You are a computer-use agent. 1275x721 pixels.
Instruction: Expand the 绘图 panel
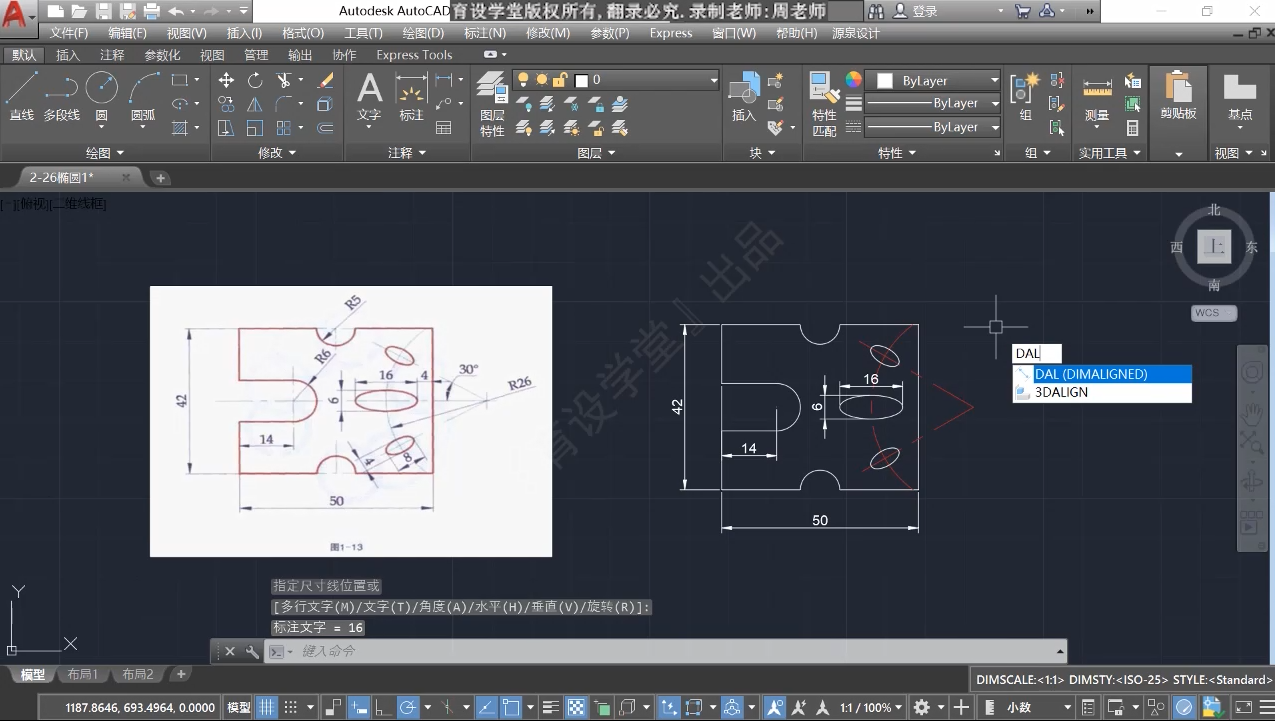(105, 153)
